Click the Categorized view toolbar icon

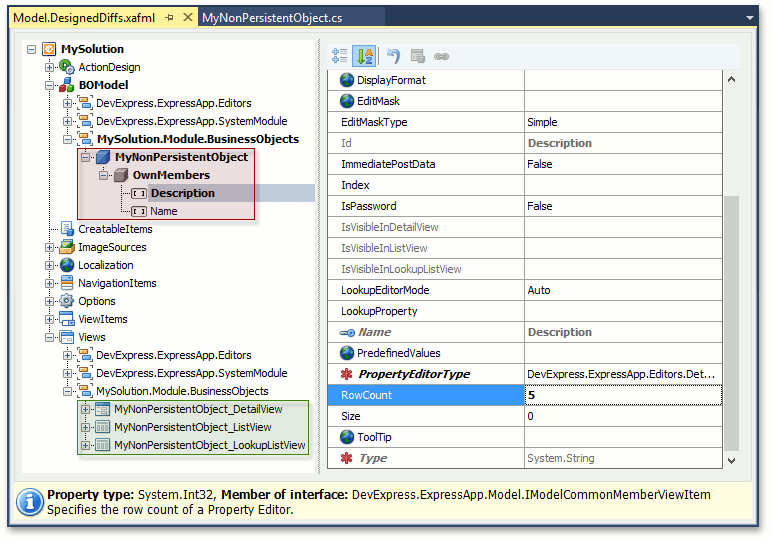point(340,56)
